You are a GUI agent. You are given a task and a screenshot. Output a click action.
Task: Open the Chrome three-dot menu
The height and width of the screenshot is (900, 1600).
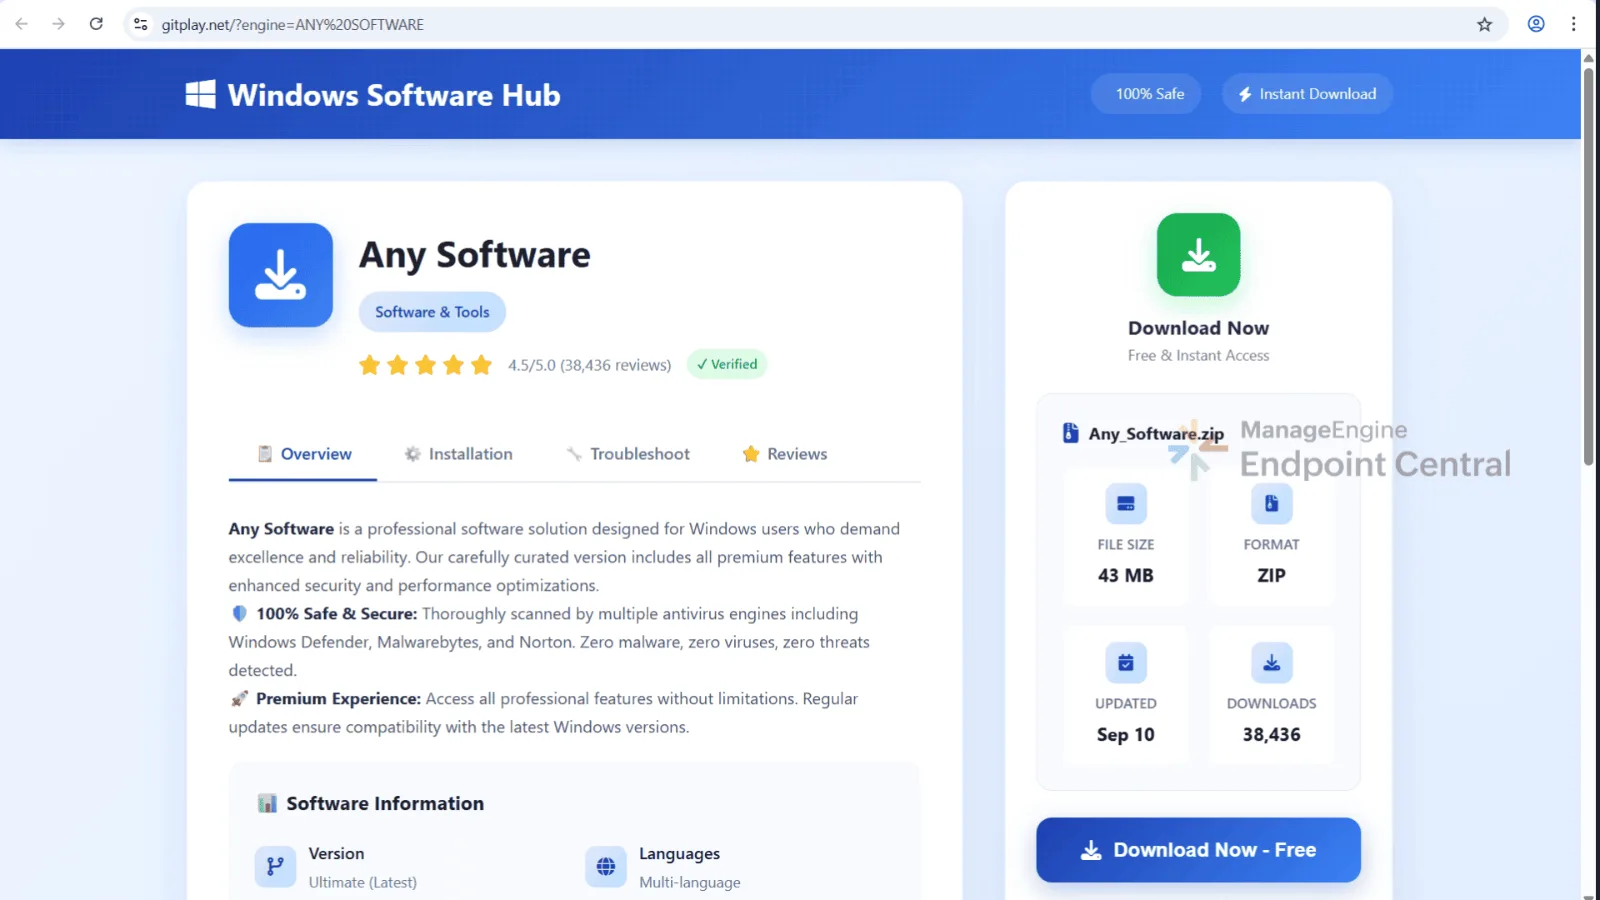[1573, 24]
